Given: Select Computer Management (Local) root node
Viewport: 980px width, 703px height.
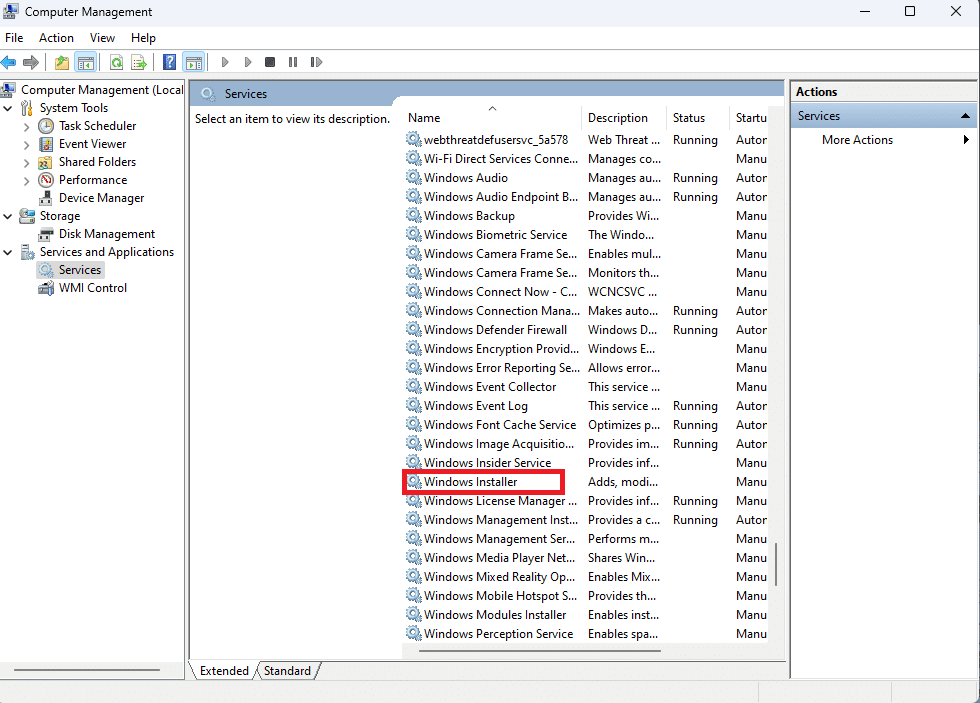Looking at the screenshot, I should pyautogui.click(x=102, y=90).
